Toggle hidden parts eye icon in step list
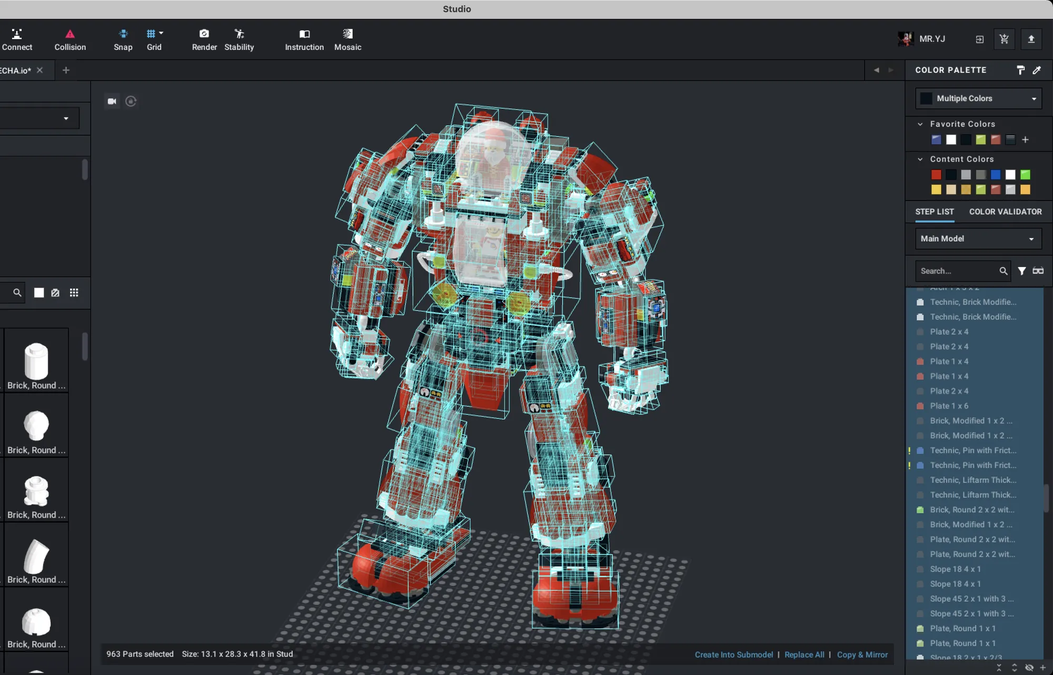Viewport: 1053px width, 675px height. [x=1029, y=667]
